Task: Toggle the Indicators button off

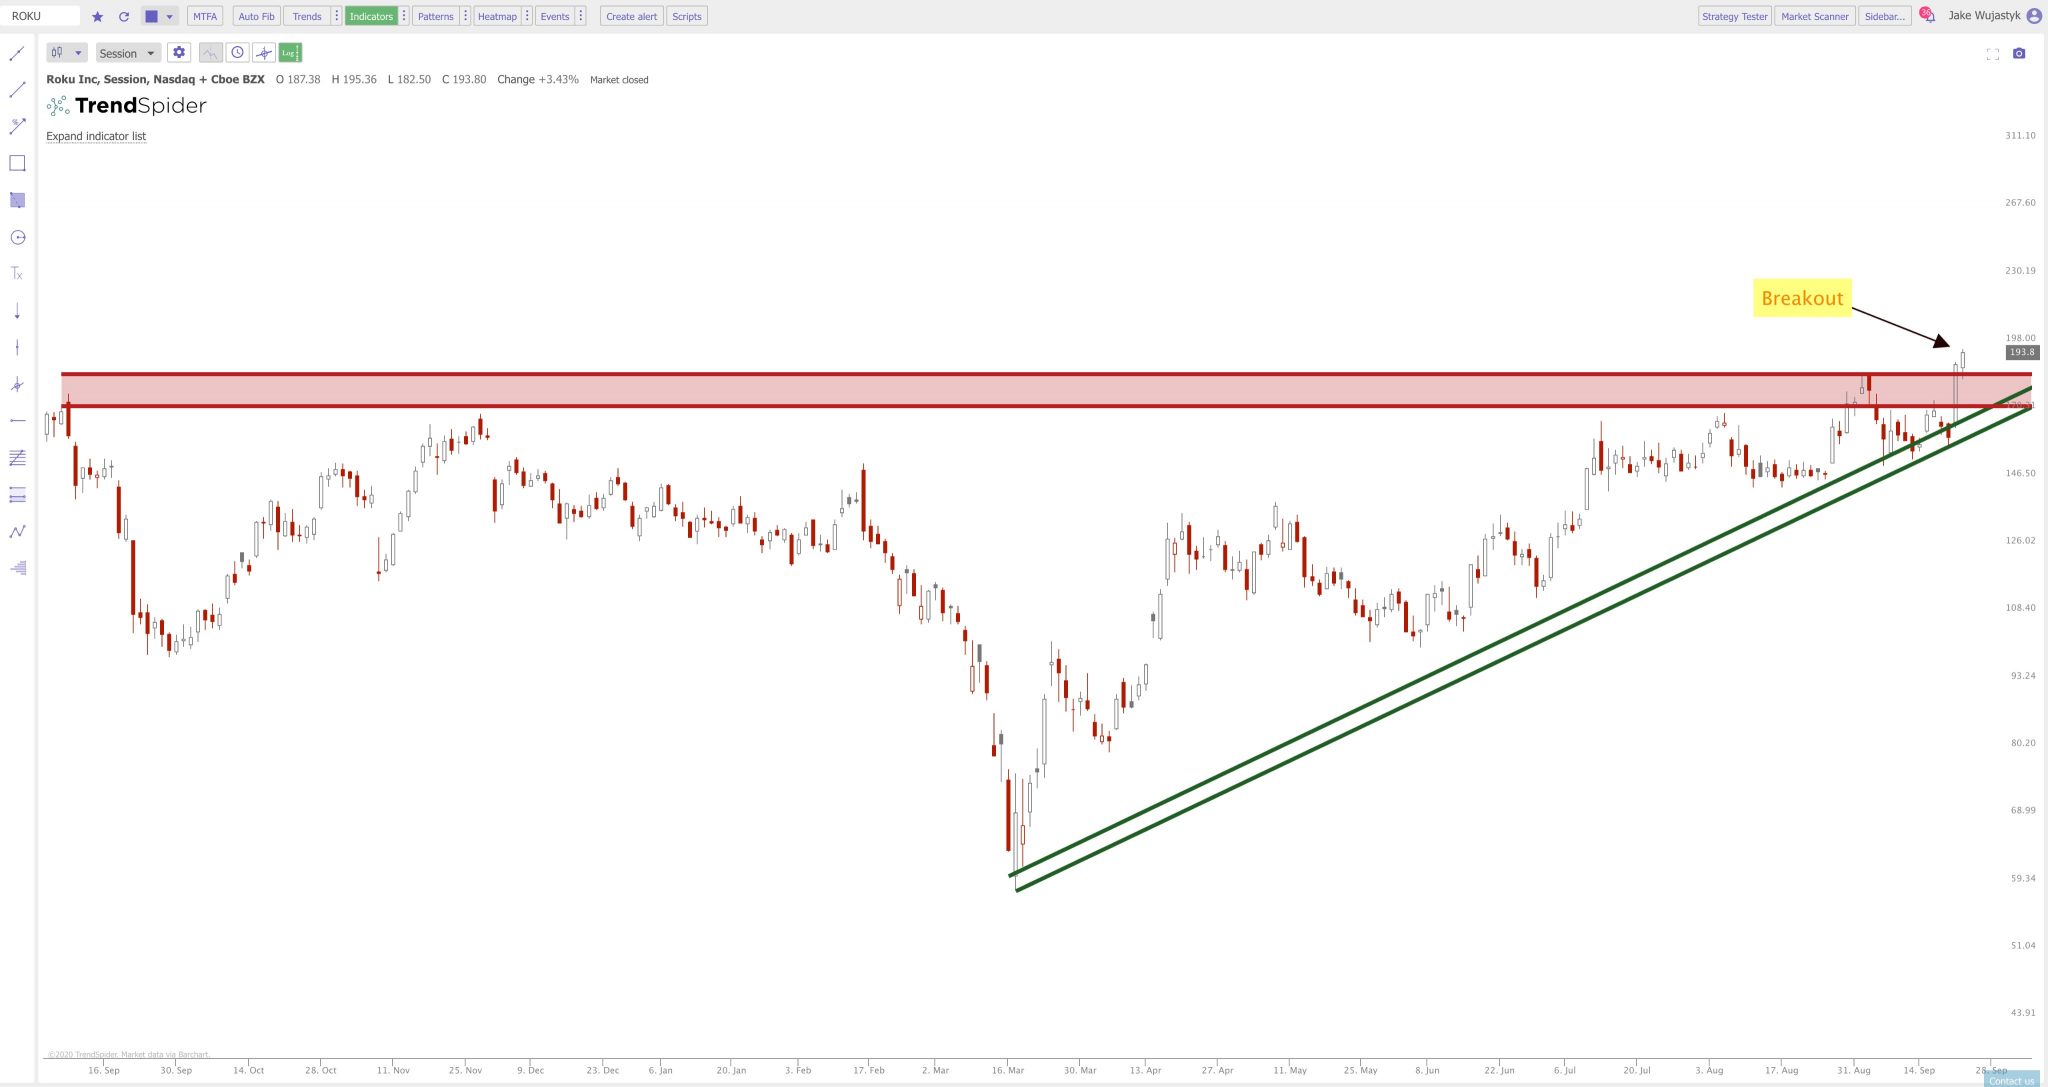Action: click(371, 16)
